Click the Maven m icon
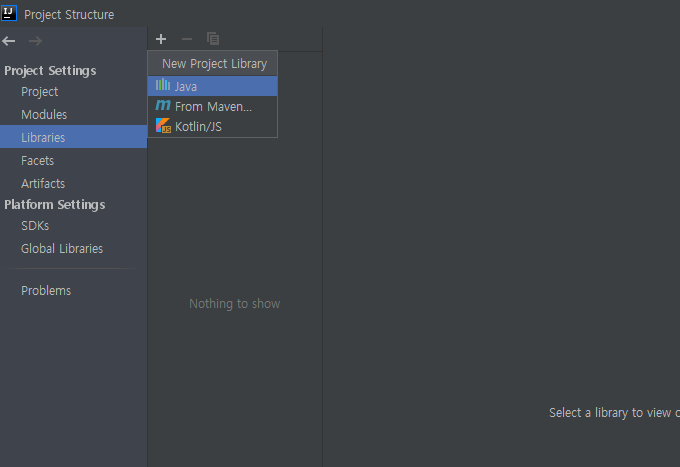The width and height of the screenshot is (680, 467). [163, 105]
